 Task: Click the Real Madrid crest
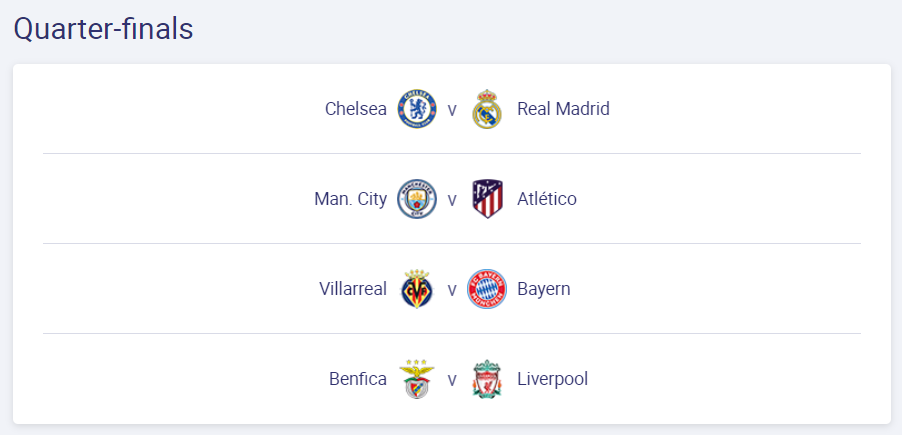click(487, 109)
